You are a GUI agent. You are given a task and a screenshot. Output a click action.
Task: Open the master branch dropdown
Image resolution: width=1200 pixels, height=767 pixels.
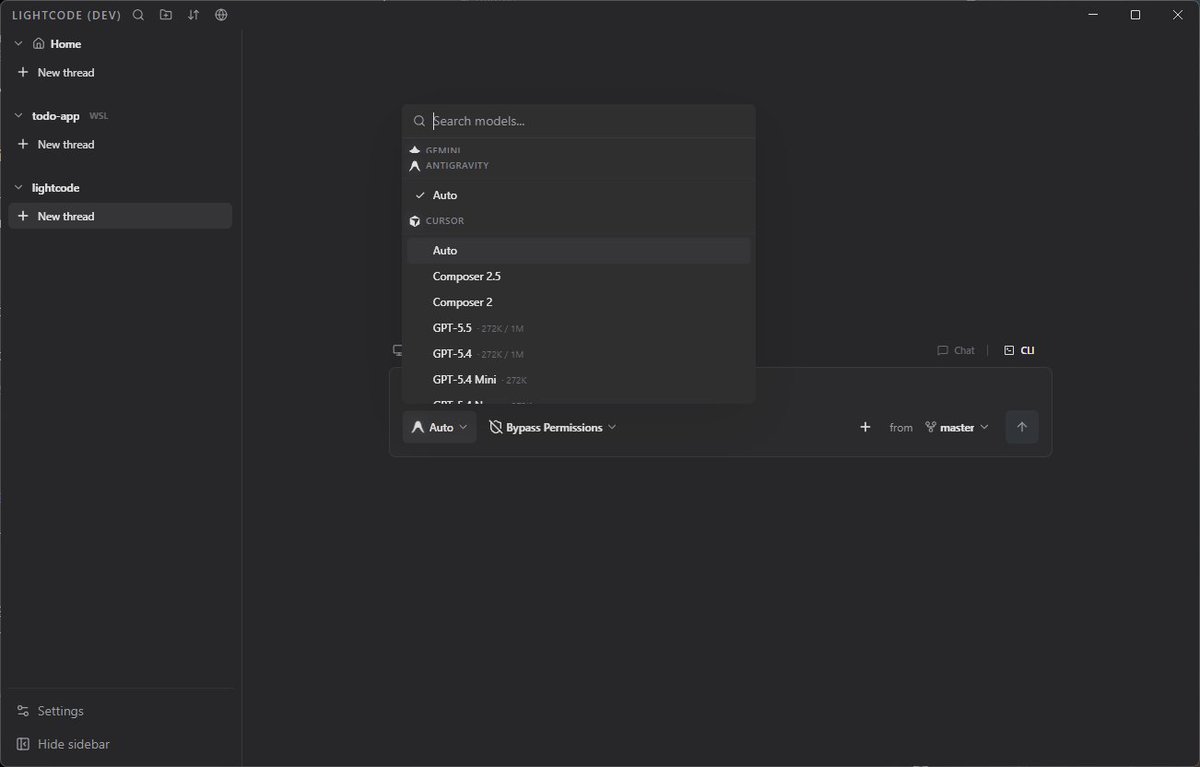click(x=957, y=427)
